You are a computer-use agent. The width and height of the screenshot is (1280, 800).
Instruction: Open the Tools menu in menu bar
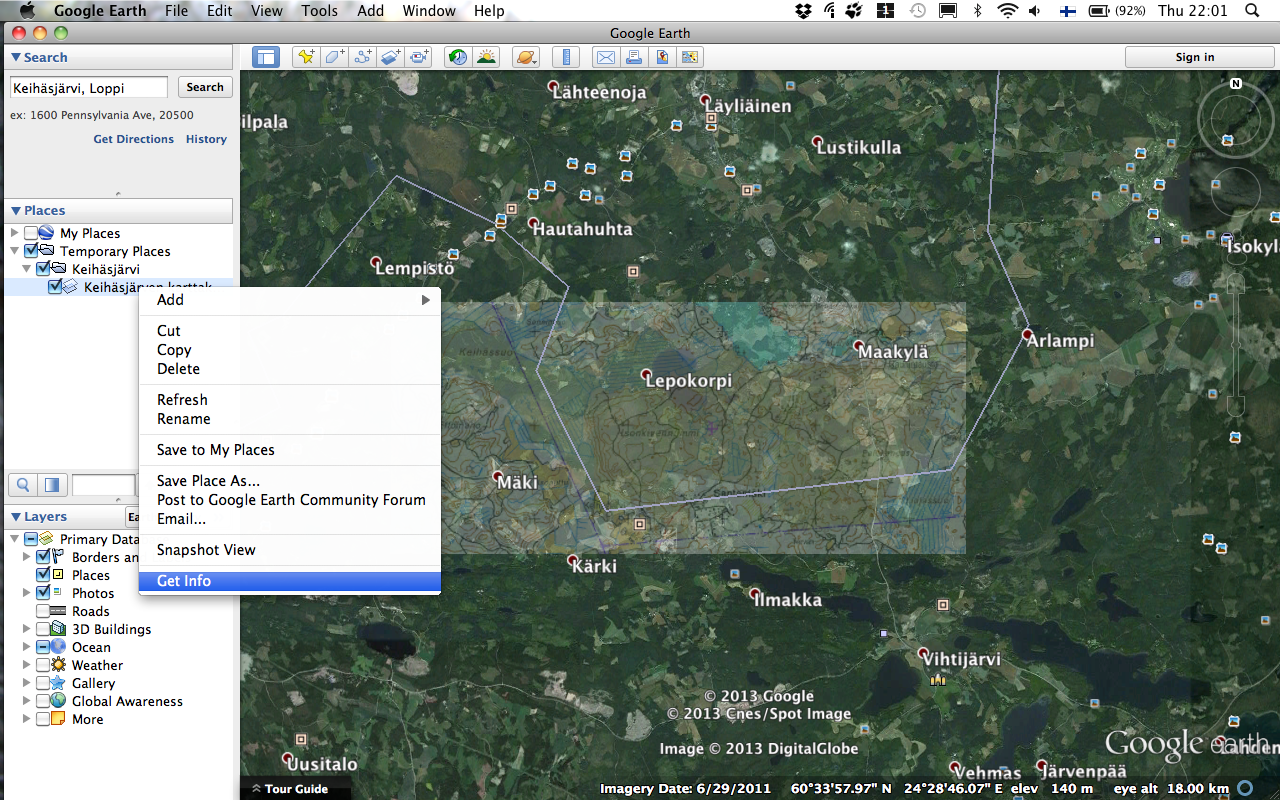[319, 11]
